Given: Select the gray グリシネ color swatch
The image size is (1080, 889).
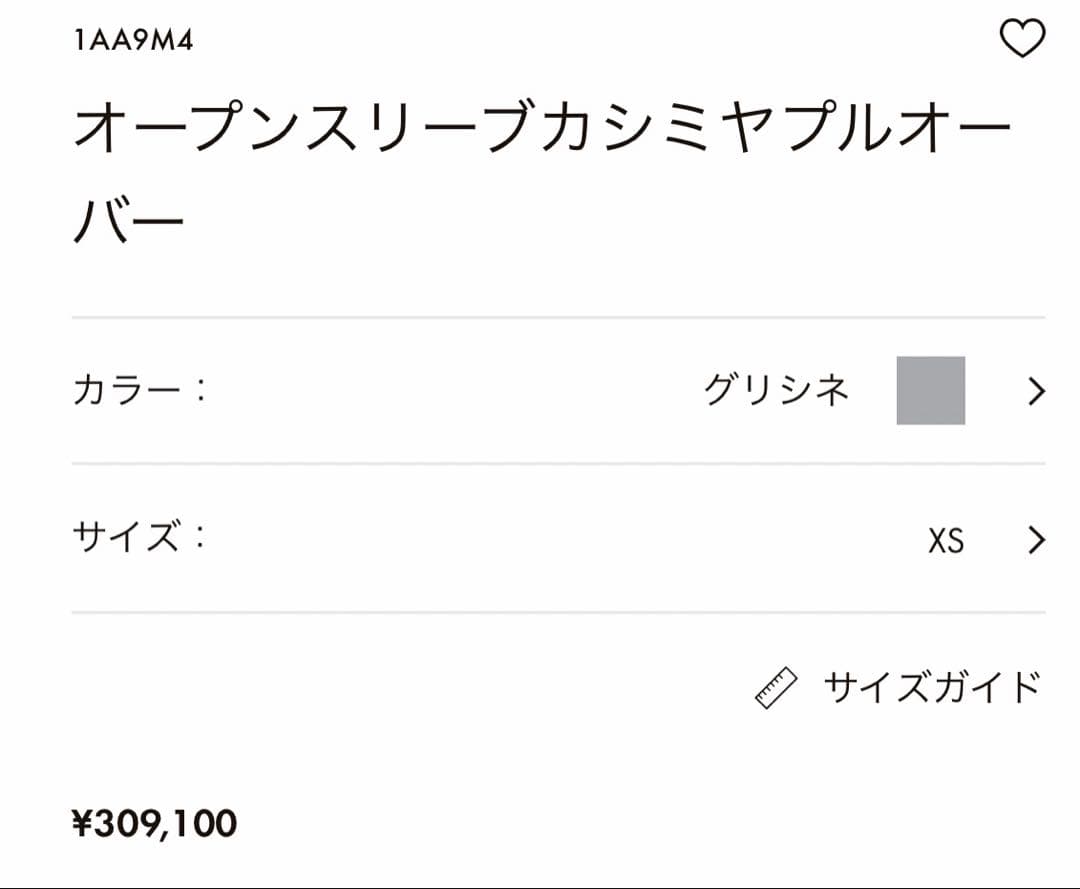Looking at the screenshot, I should pos(930,392).
